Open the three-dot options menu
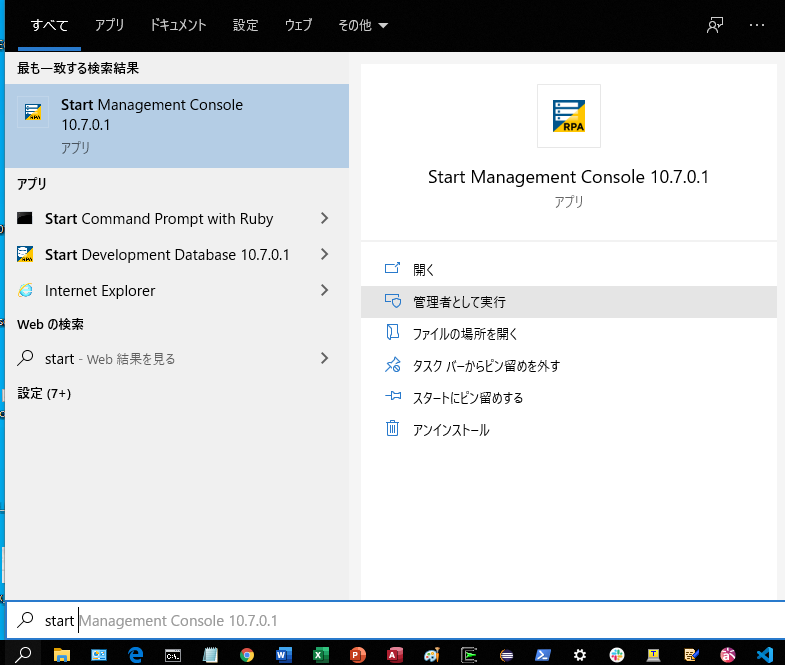The width and height of the screenshot is (785, 665). point(756,25)
